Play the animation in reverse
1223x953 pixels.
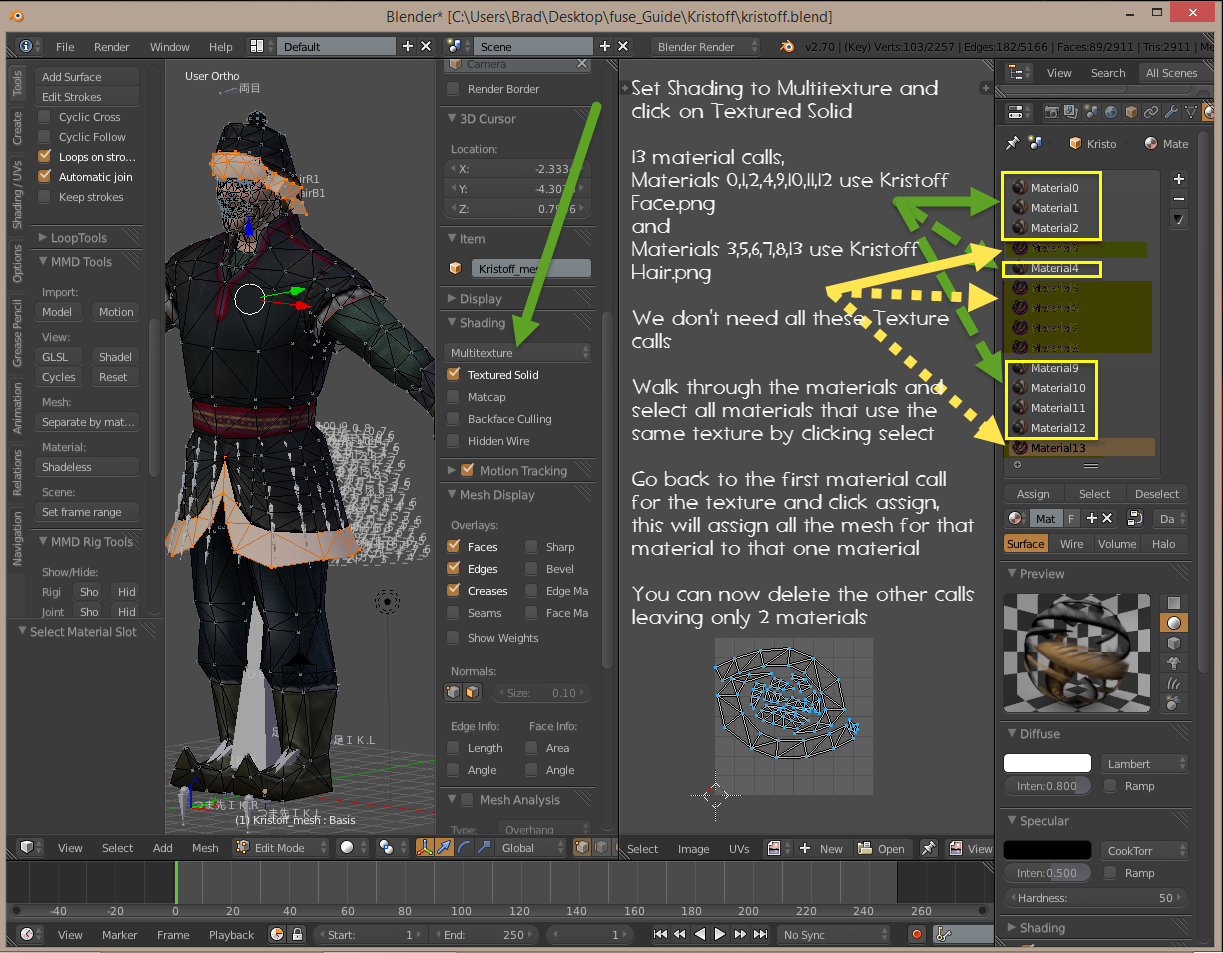[700, 934]
